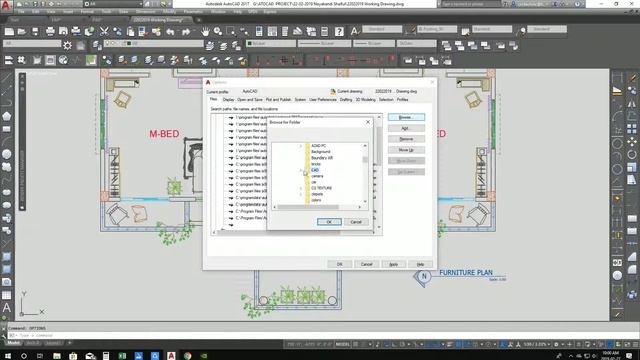
Task: Click Cancel in Browse for Folder
Action: (356, 222)
